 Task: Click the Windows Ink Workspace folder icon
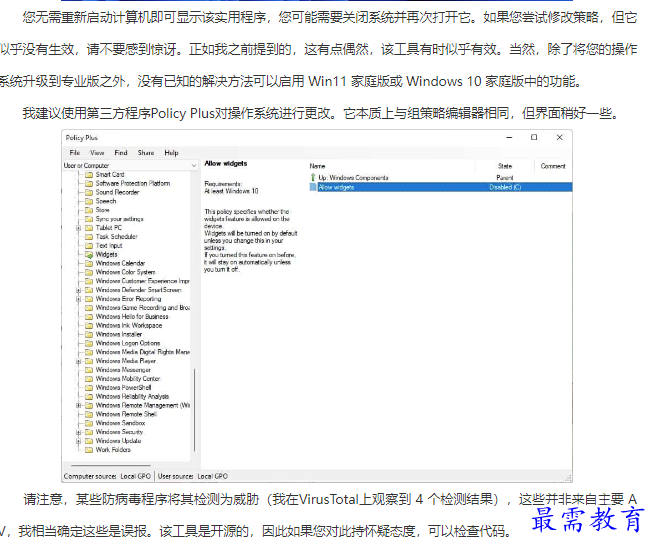tap(89, 325)
